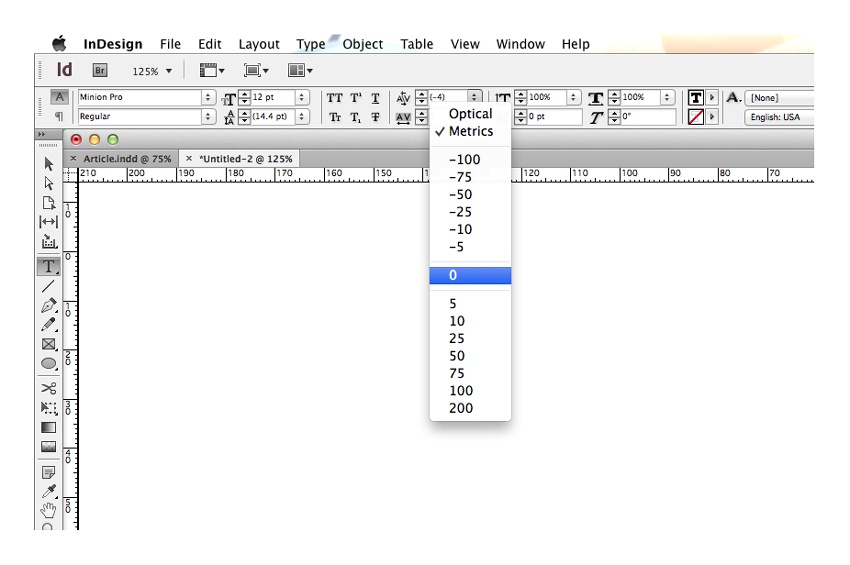Switch to Paragraph Formatting Controls

click(x=59, y=116)
